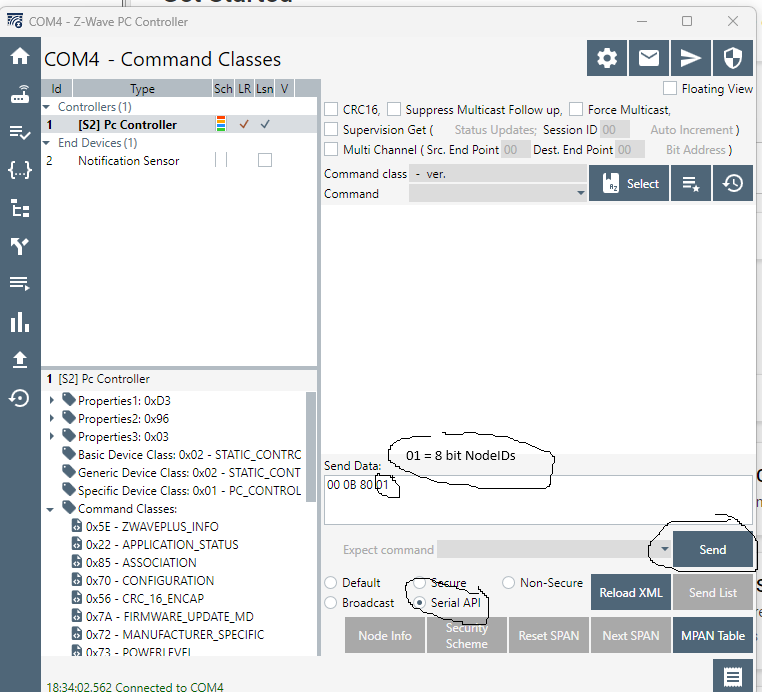The height and width of the screenshot is (692, 762).
Task: Click the Reload XML button
Action: pos(630,593)
